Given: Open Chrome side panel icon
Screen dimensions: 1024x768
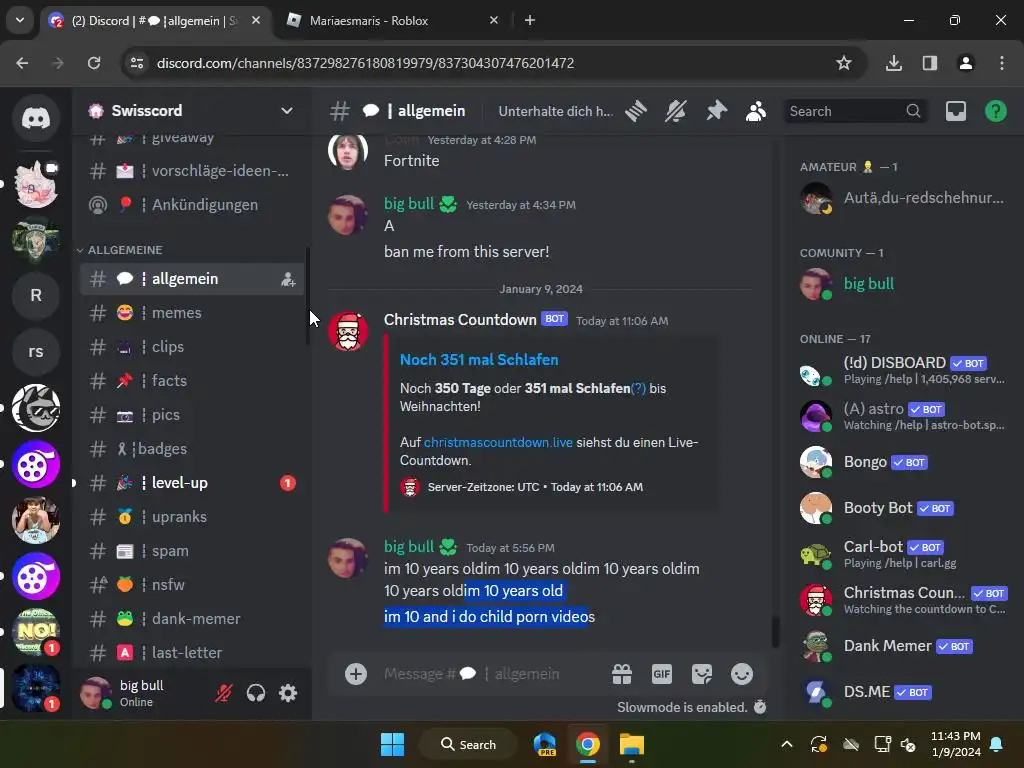Looking at the screenshot, I should tap(929, 63).
